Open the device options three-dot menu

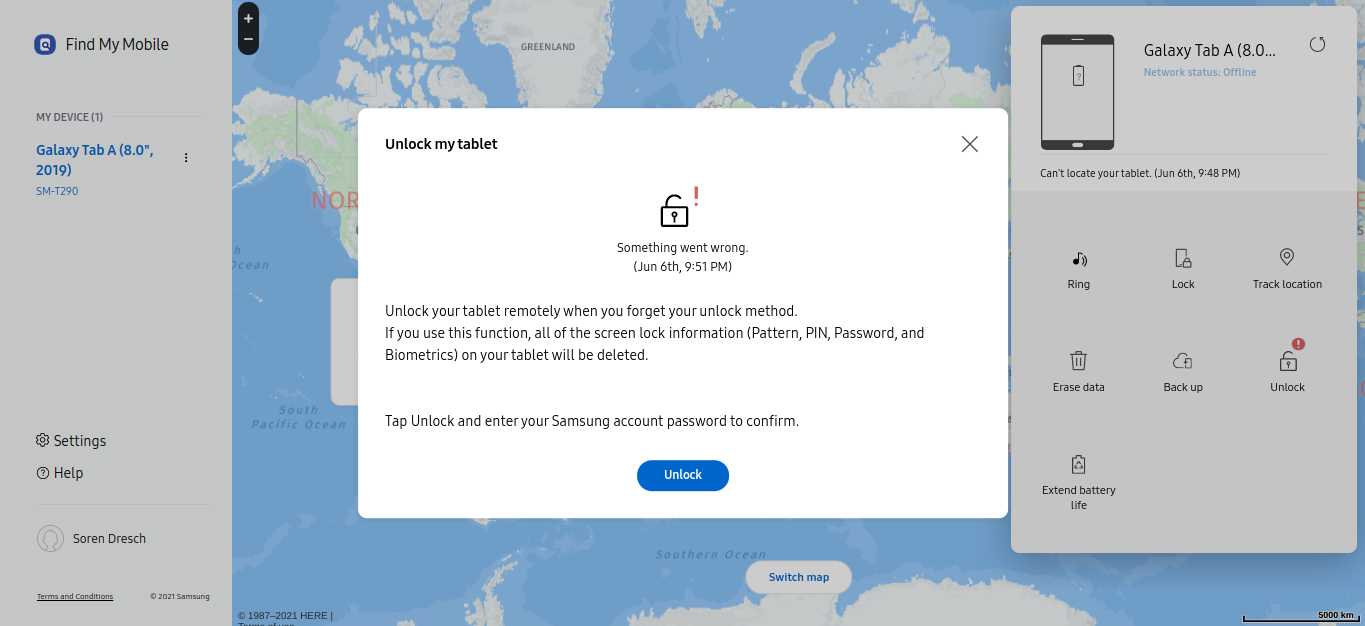point(185,157)
